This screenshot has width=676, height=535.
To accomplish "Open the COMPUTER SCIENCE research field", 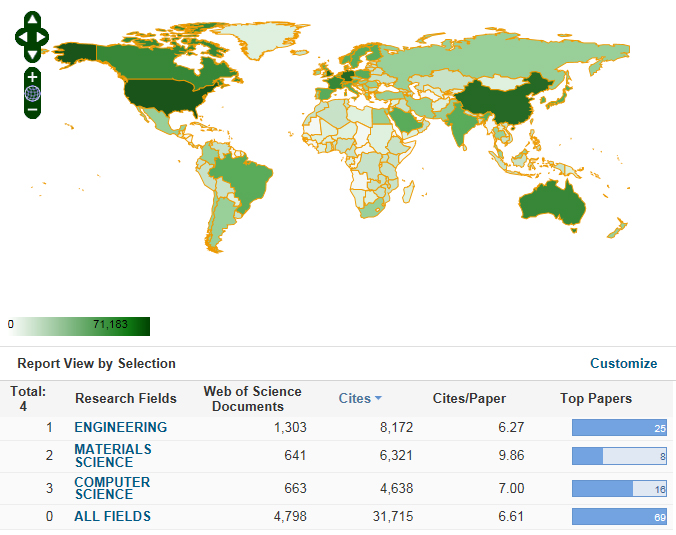I will tap(112, 488).
